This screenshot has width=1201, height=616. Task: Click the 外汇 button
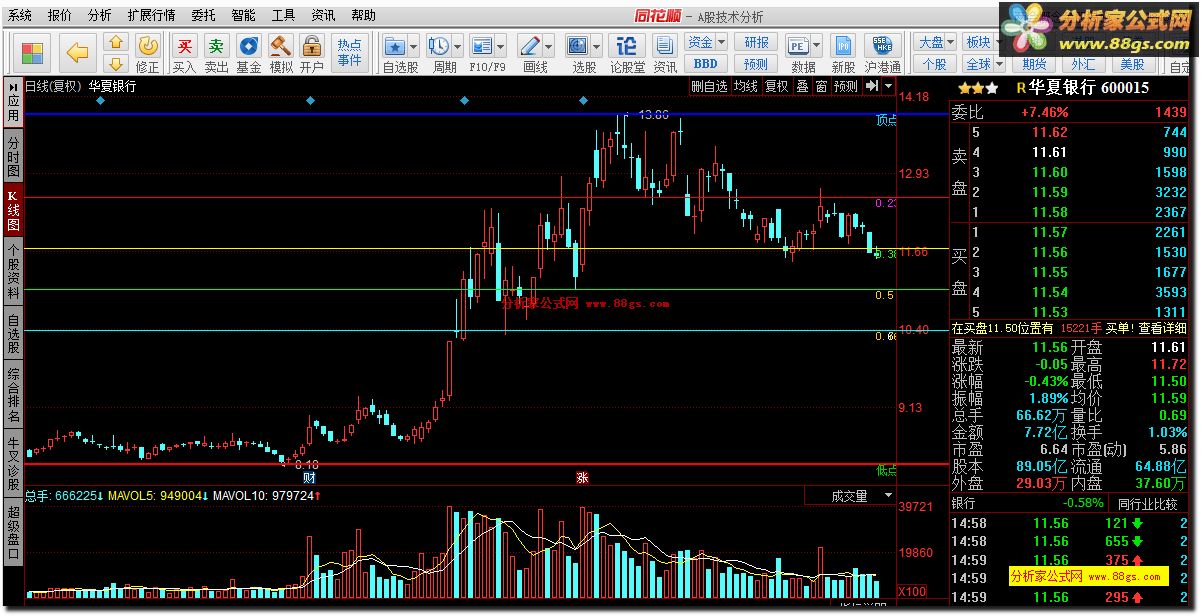pyautogui.click(x=1084, y=64)
